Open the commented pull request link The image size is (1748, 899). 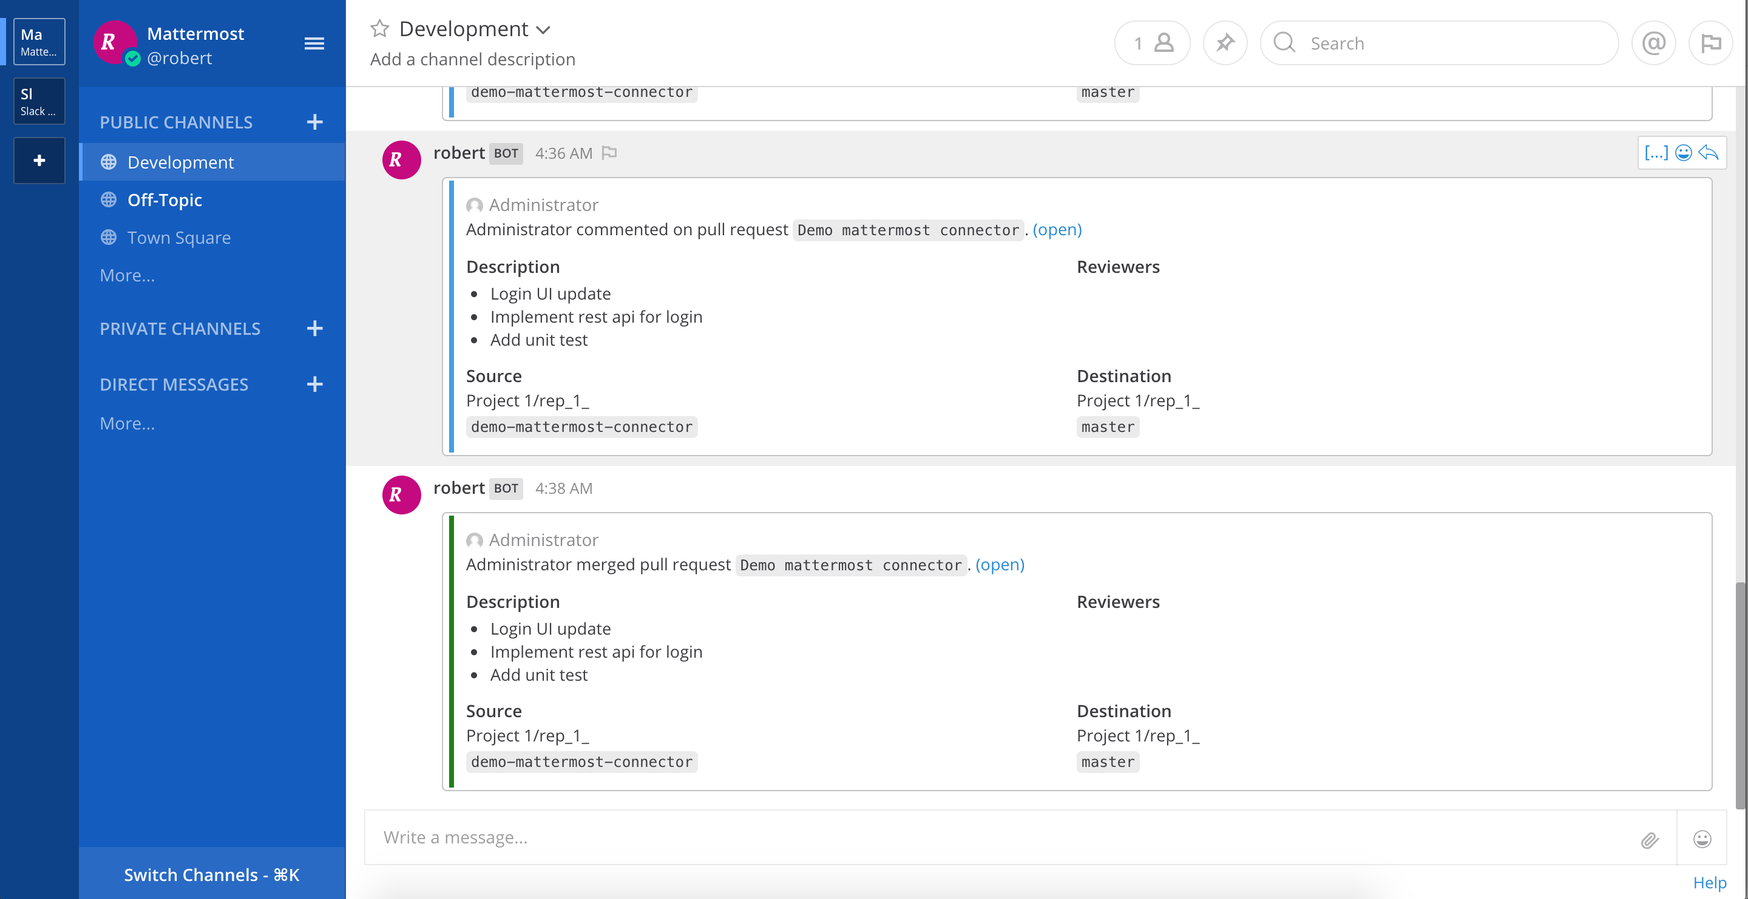coord(1057,229)
